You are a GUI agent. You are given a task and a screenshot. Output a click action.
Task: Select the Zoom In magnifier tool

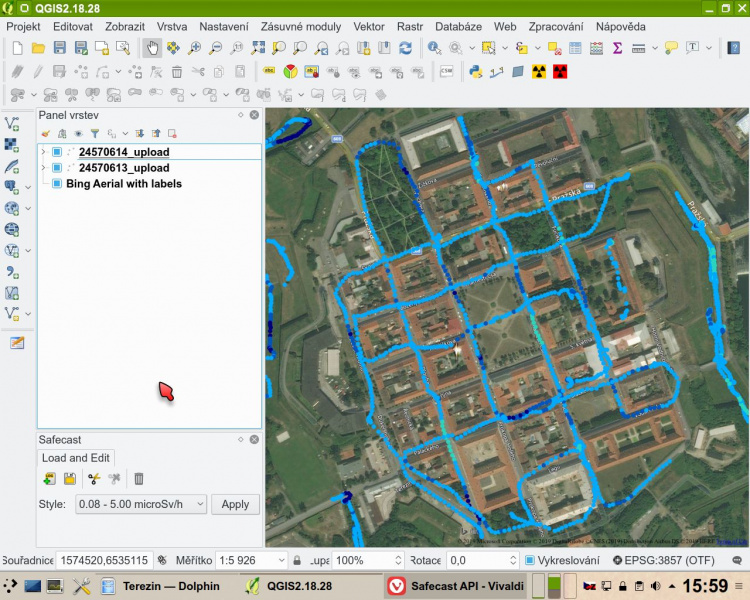click(x=195, y=48)
